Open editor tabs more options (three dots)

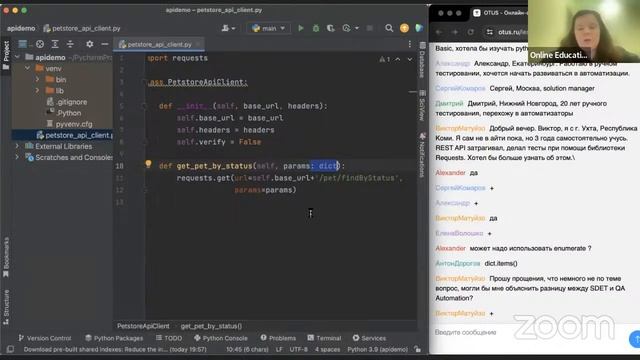[x=409, y=44]
